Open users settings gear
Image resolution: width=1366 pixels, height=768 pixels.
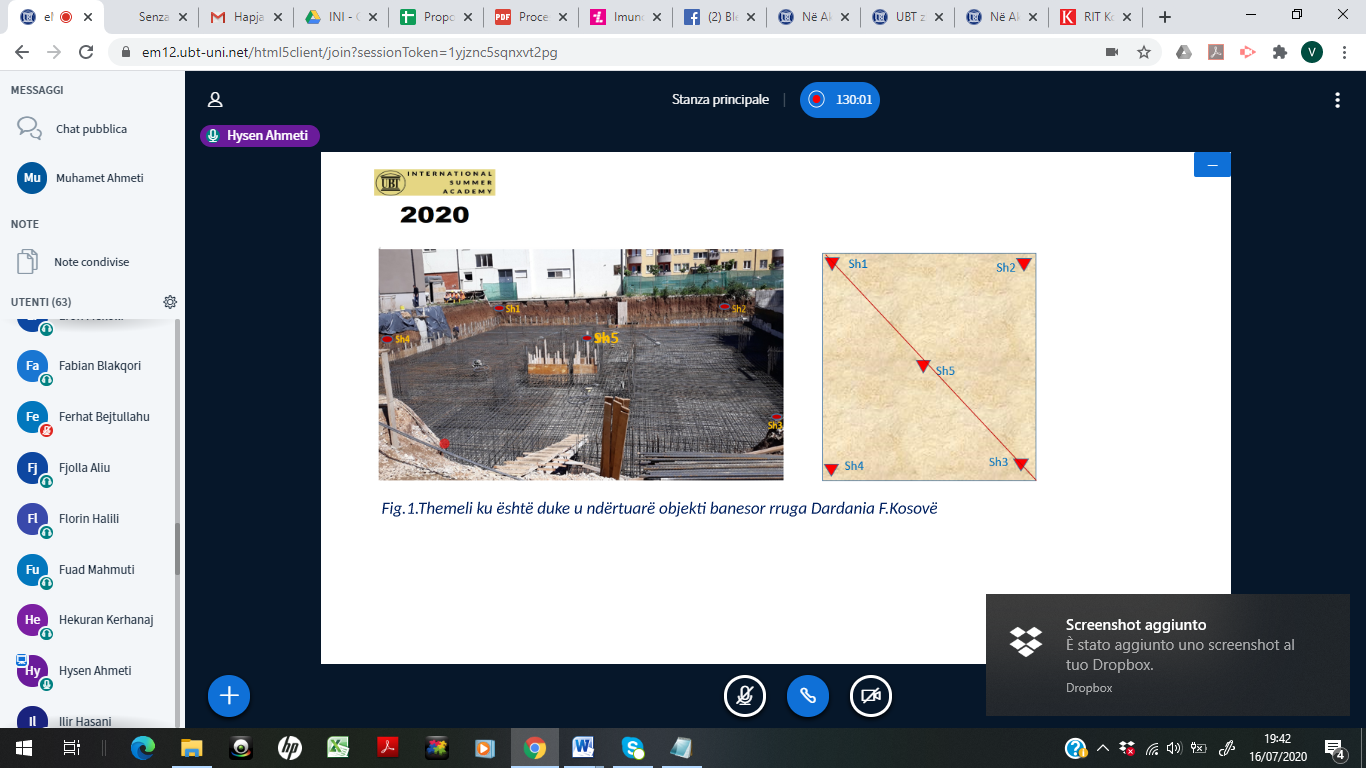pyautogui.click(x=170, y=302)
